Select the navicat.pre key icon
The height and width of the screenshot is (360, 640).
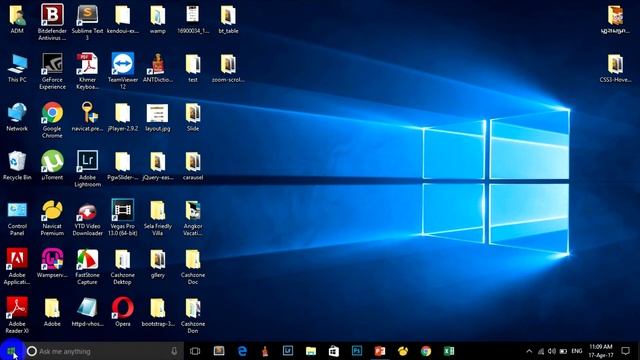click(x=87, y=117)
